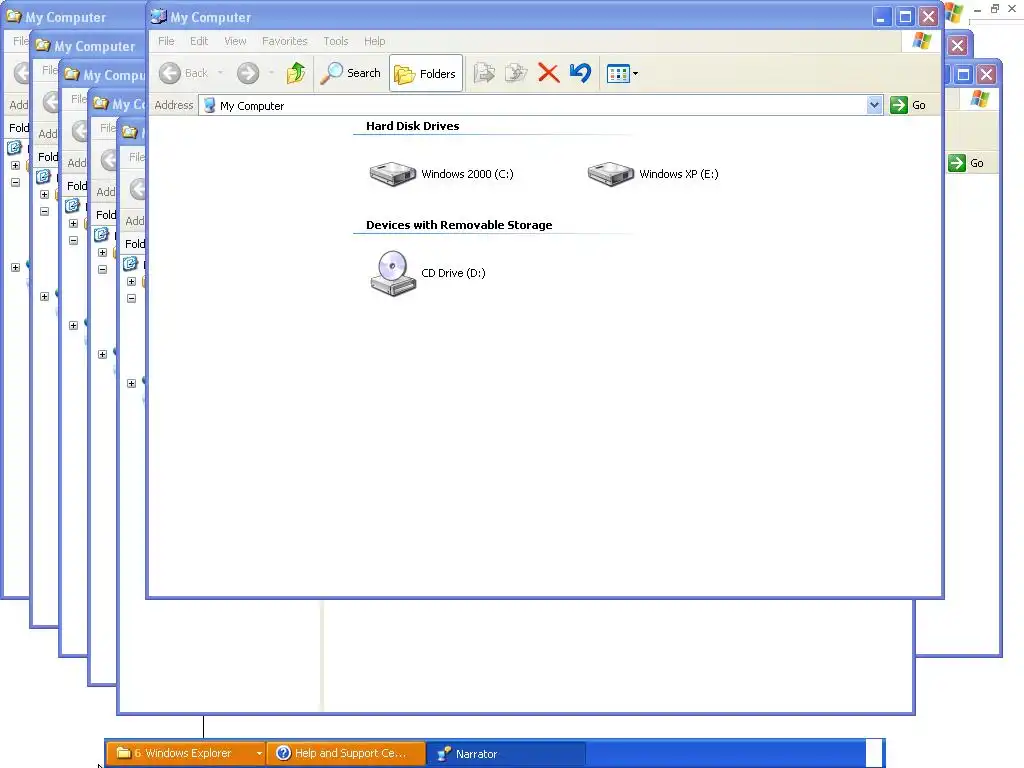Click the Forward arrow toolbar button
The image size is (1024, 768).
click(x=248, y=73)
